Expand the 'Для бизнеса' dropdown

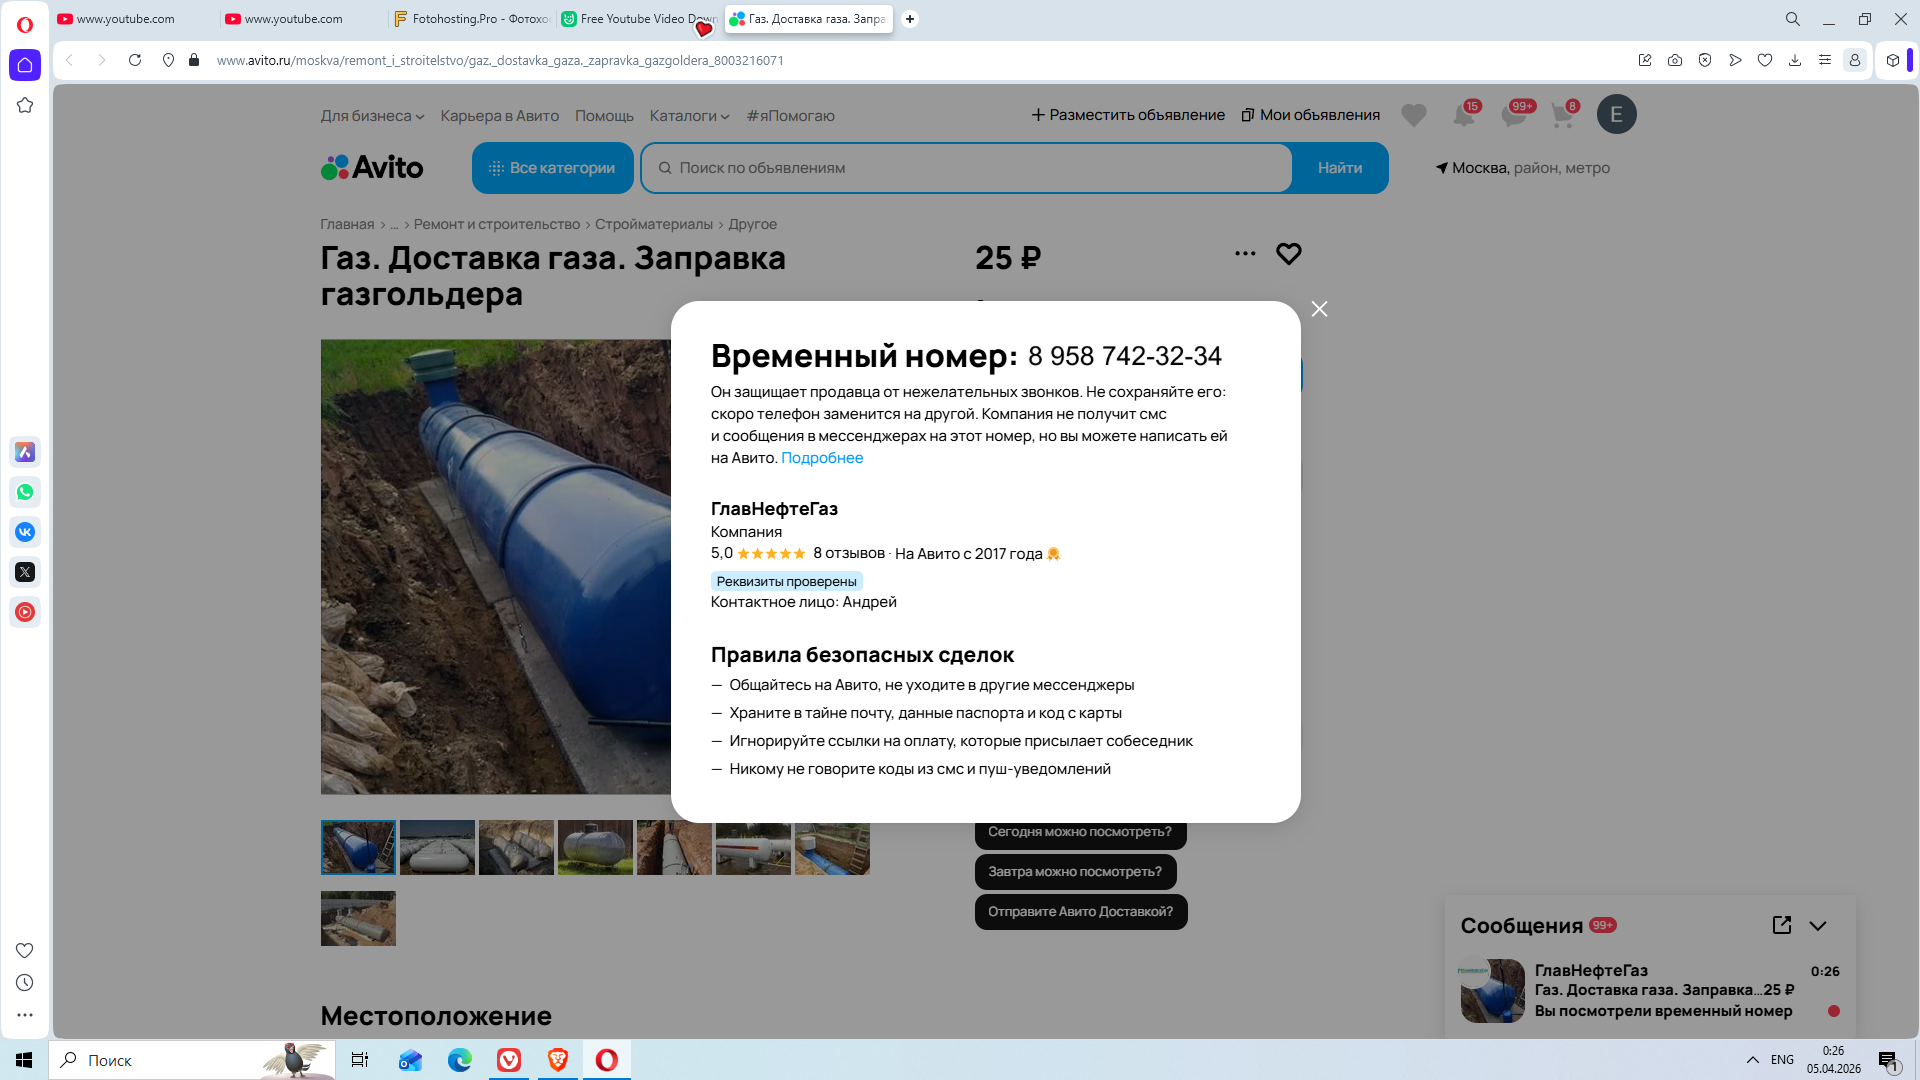point(372,116)
